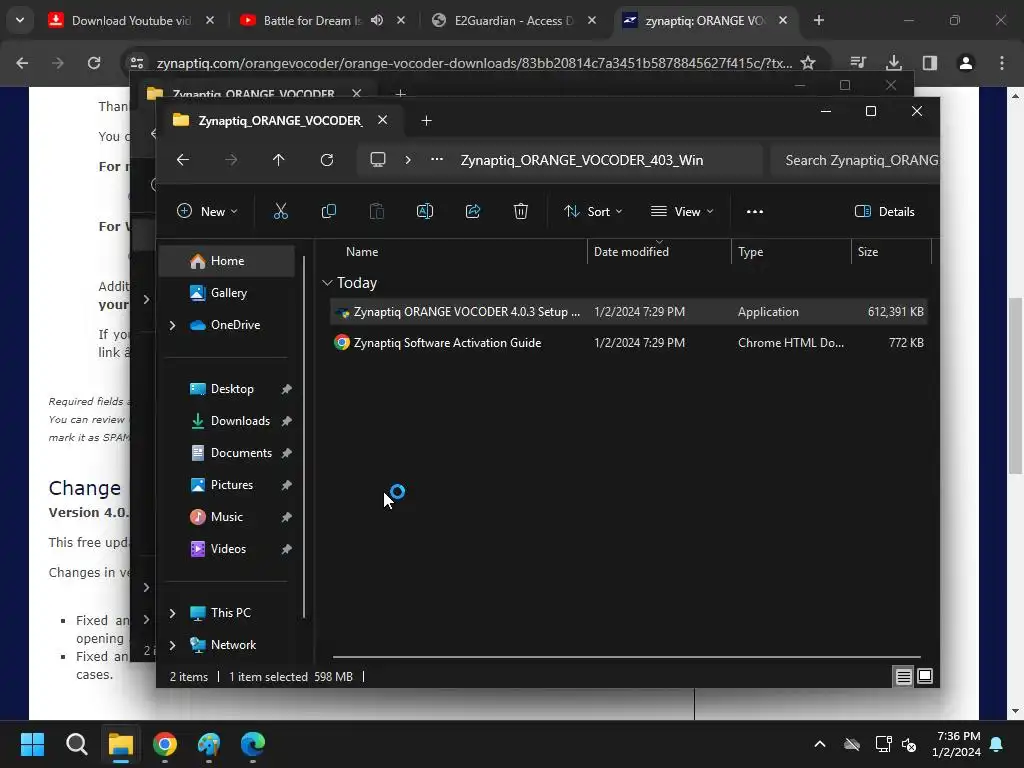Image resolution: width=1024 pixels, height=768 pixels.
Task: Open taskbar Search
Action: (x=76, y=744)
